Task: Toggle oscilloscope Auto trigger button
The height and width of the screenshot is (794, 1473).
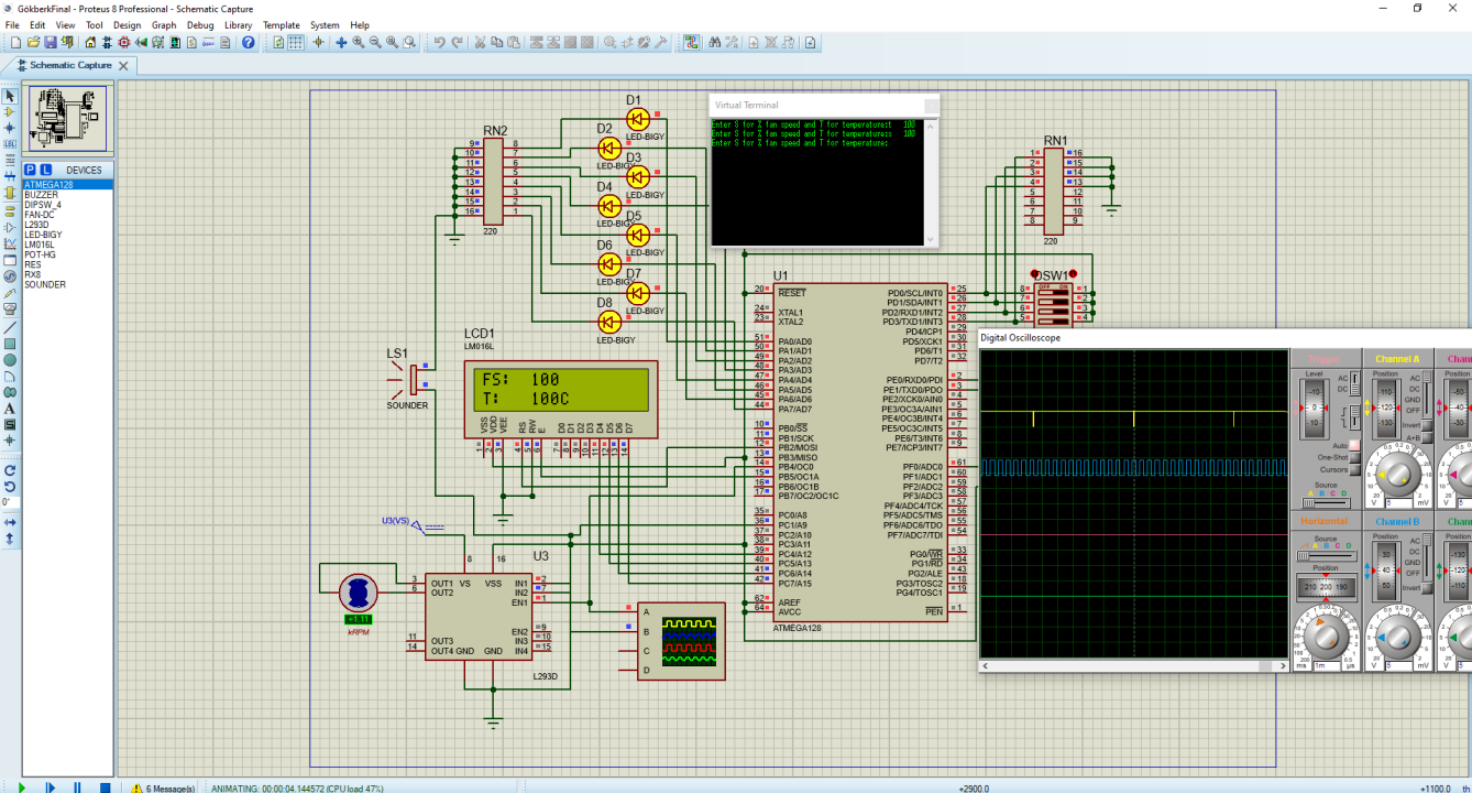Action: tap(1353, 445)
